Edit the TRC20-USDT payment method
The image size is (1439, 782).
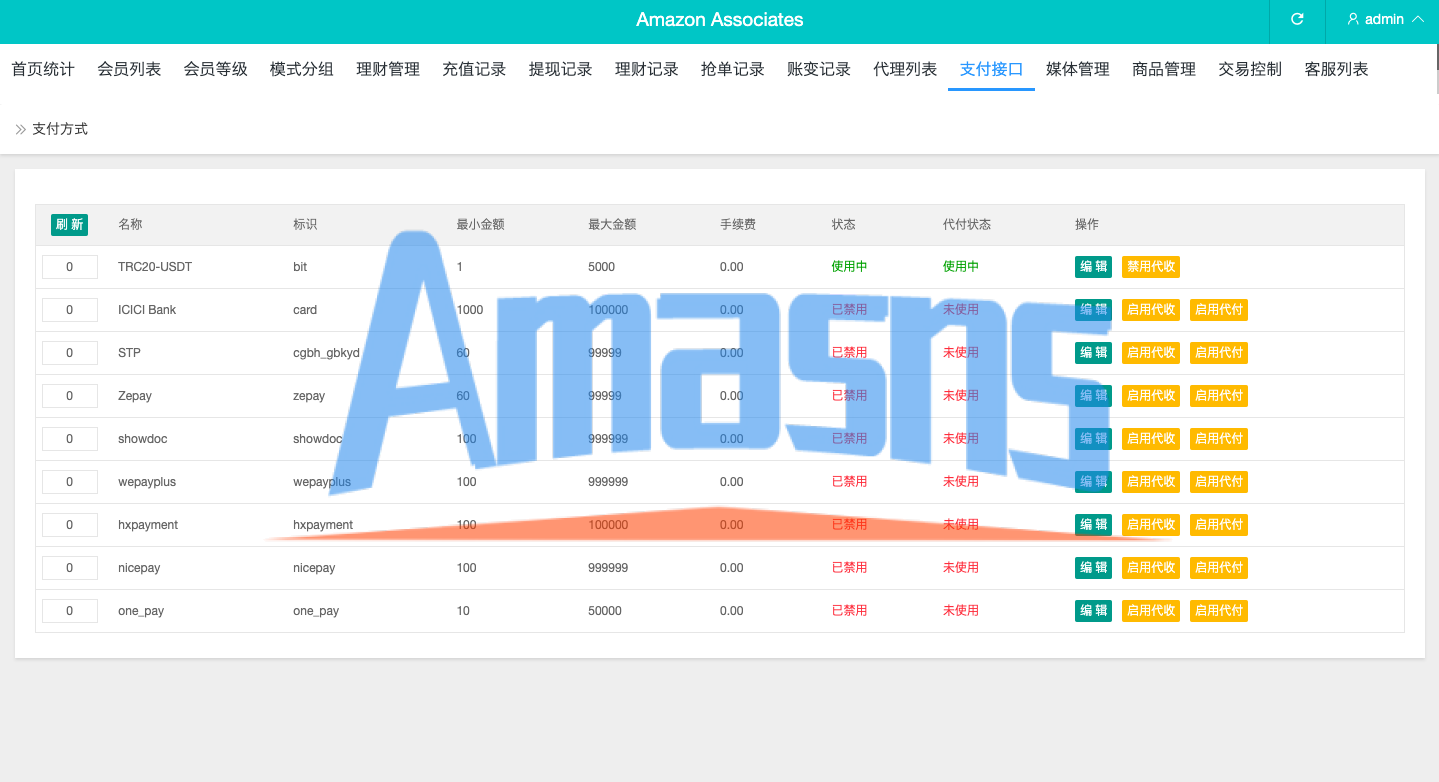tap(1093, 266)
